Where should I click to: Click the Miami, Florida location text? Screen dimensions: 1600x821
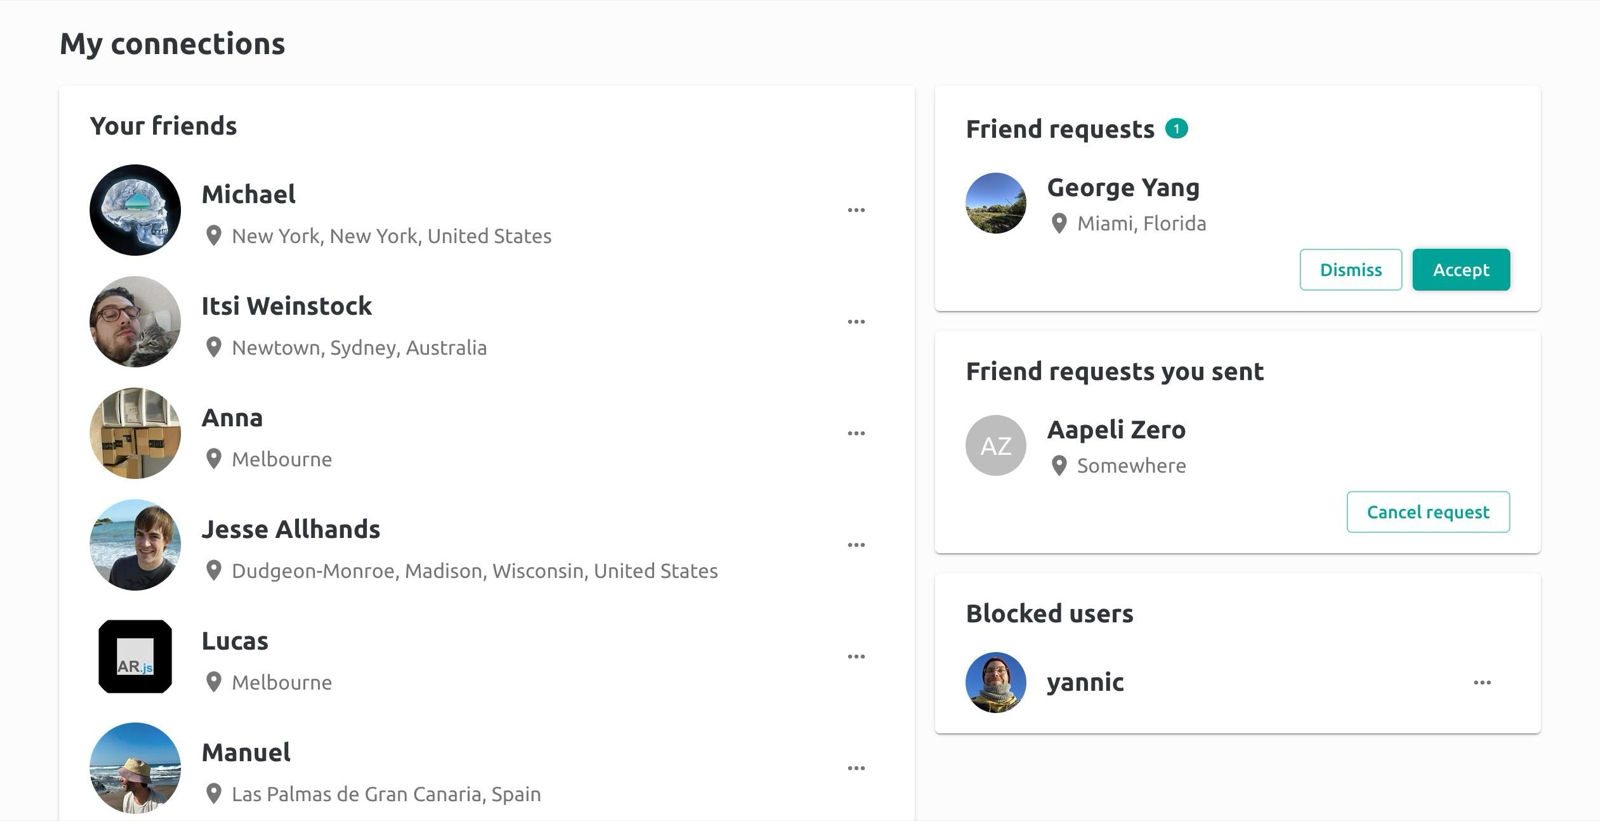(1141, 223)
